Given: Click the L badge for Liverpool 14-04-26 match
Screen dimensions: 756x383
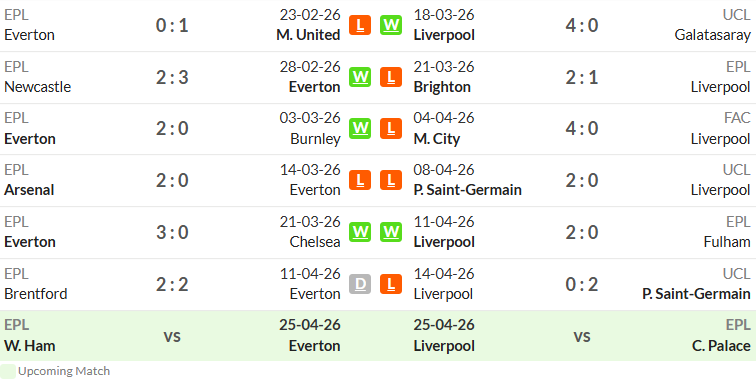Looking at the screenshot, I should point(391,284).
